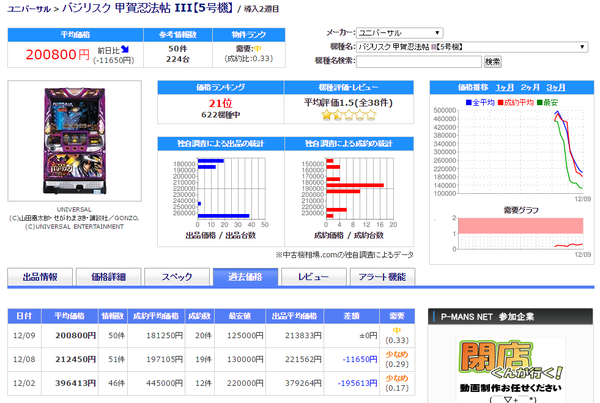The width and height of the screenshot is (600, 403).
Task: Click the 平均評価1.5(全38件) text
Action: [x=348, y=103]
